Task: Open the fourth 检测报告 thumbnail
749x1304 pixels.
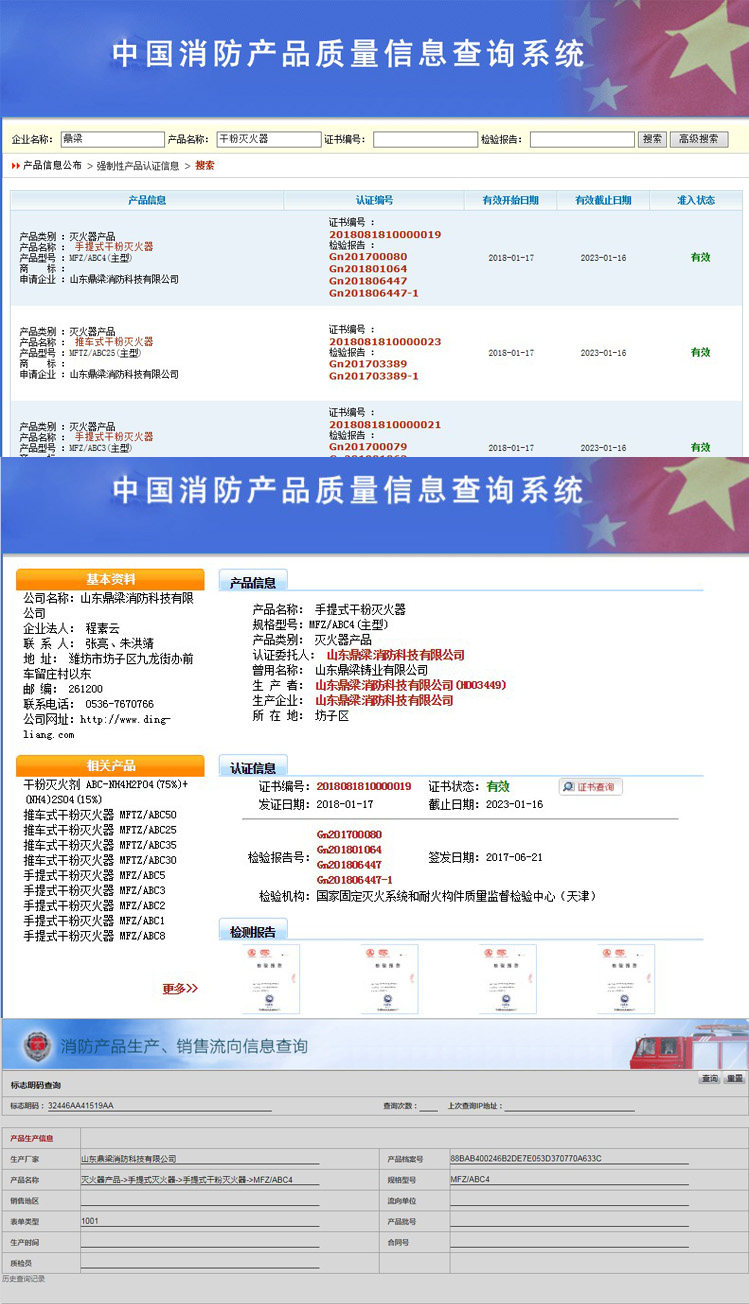Action: [x=626, y=979]
